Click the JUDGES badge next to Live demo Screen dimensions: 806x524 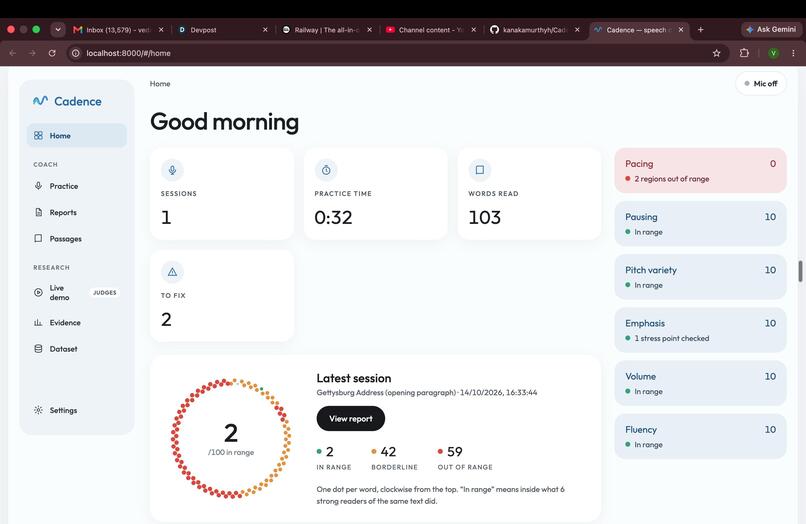tap(105, 293)
